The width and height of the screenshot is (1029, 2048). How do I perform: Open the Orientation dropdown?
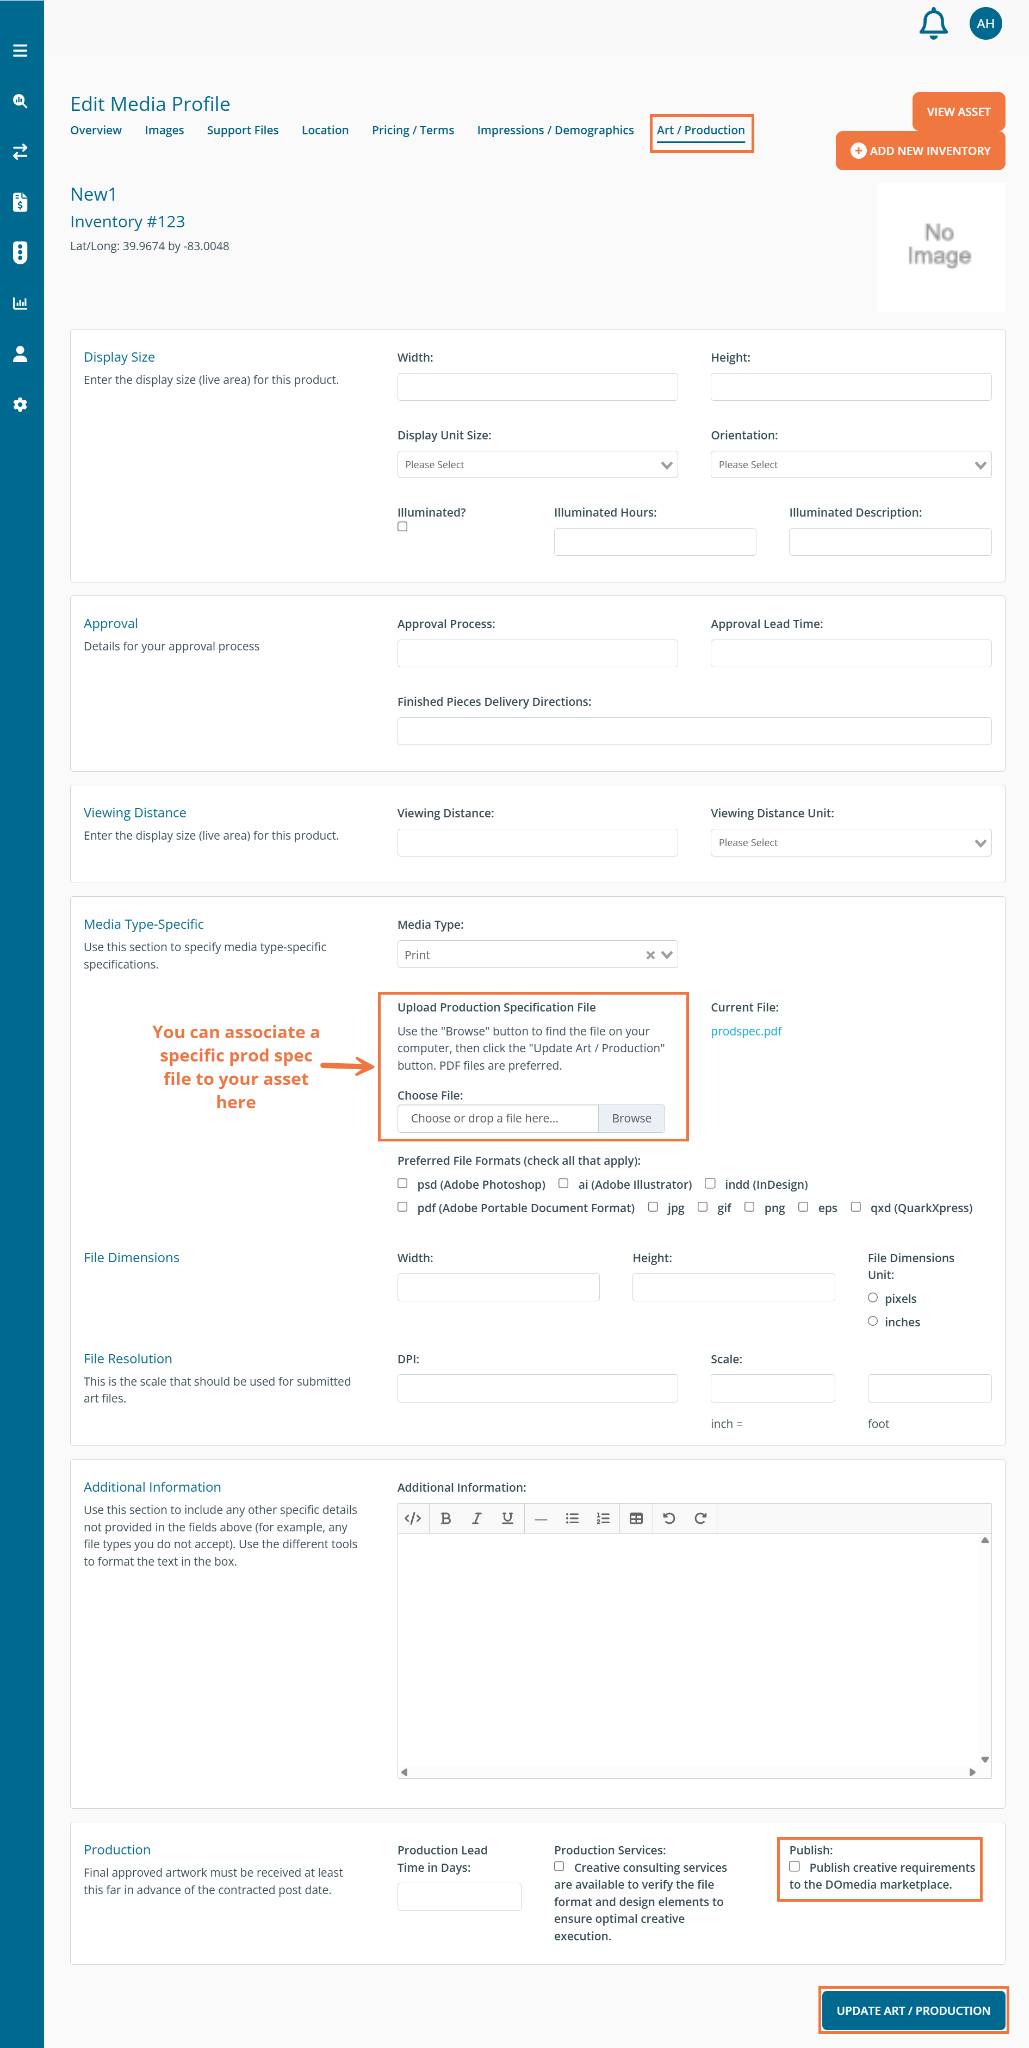click(850, 465)
